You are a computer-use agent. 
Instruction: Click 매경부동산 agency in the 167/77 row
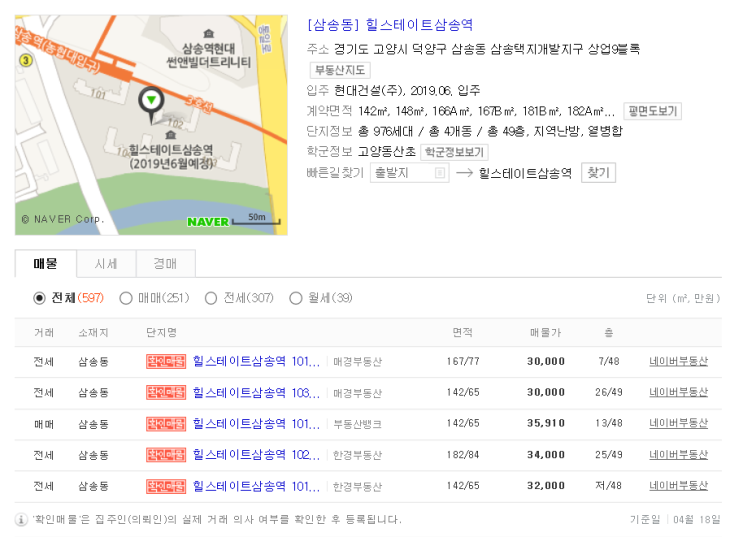pyautogui.click(x=357, y=362)
